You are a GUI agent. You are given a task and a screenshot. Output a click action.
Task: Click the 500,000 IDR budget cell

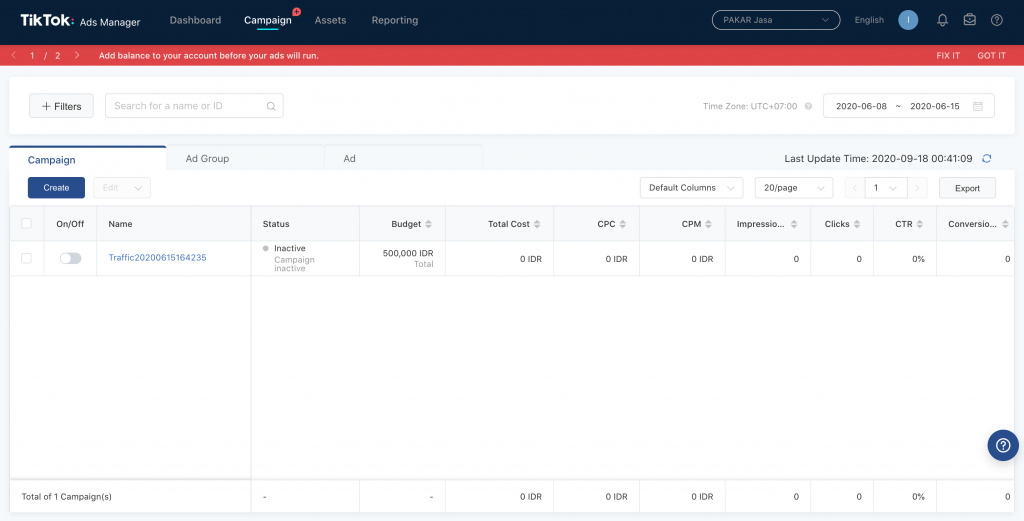[x=402, y=259]
